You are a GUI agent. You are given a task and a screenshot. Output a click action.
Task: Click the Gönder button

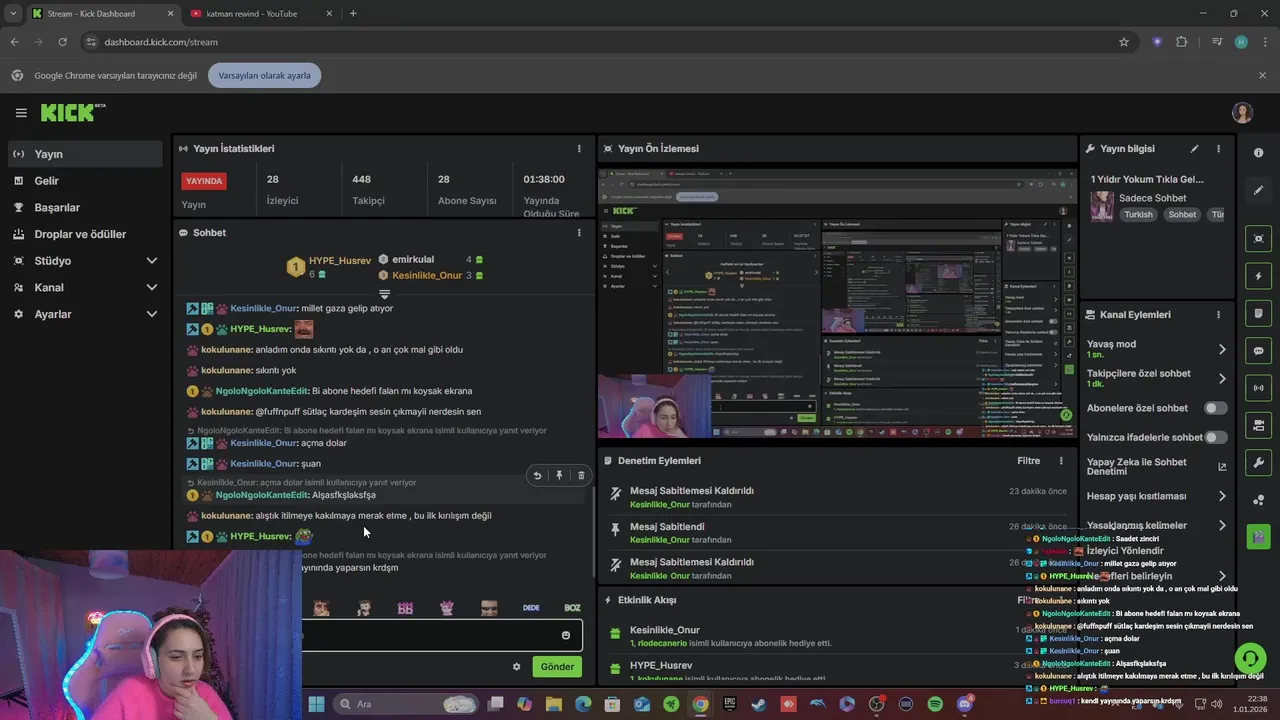557,667
